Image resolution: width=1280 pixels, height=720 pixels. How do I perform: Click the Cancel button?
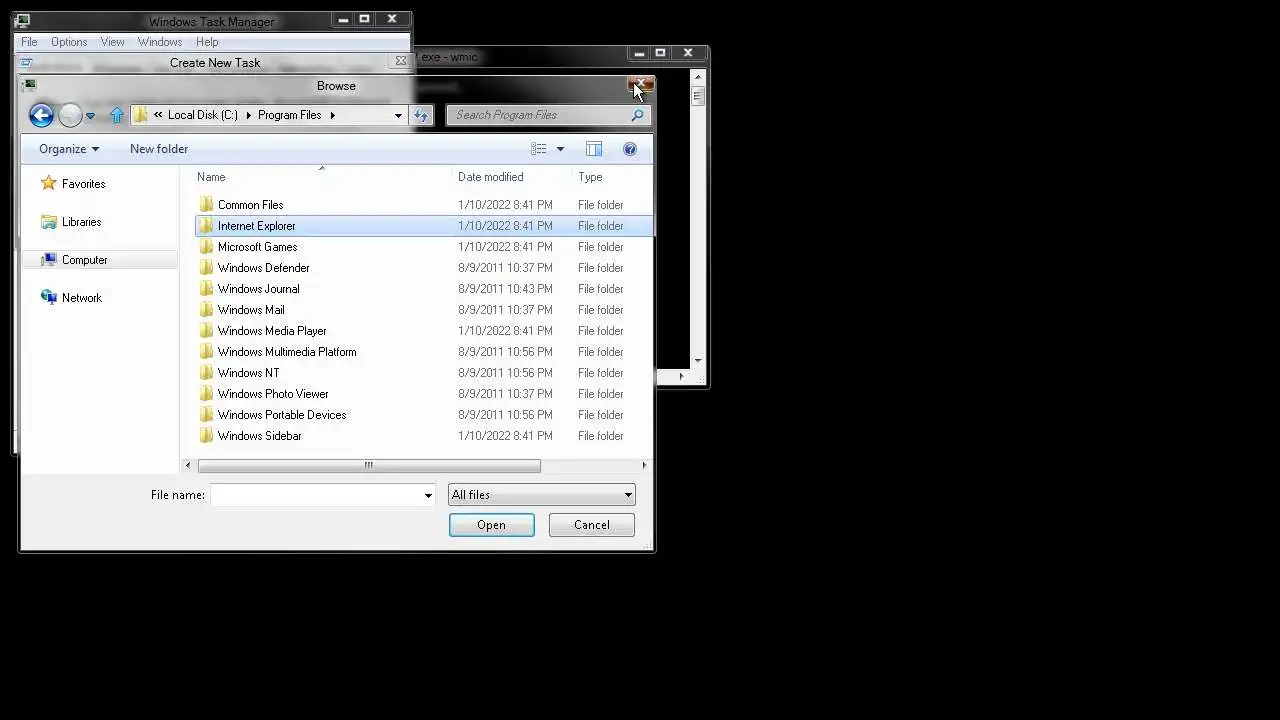(x=592, y=525)
